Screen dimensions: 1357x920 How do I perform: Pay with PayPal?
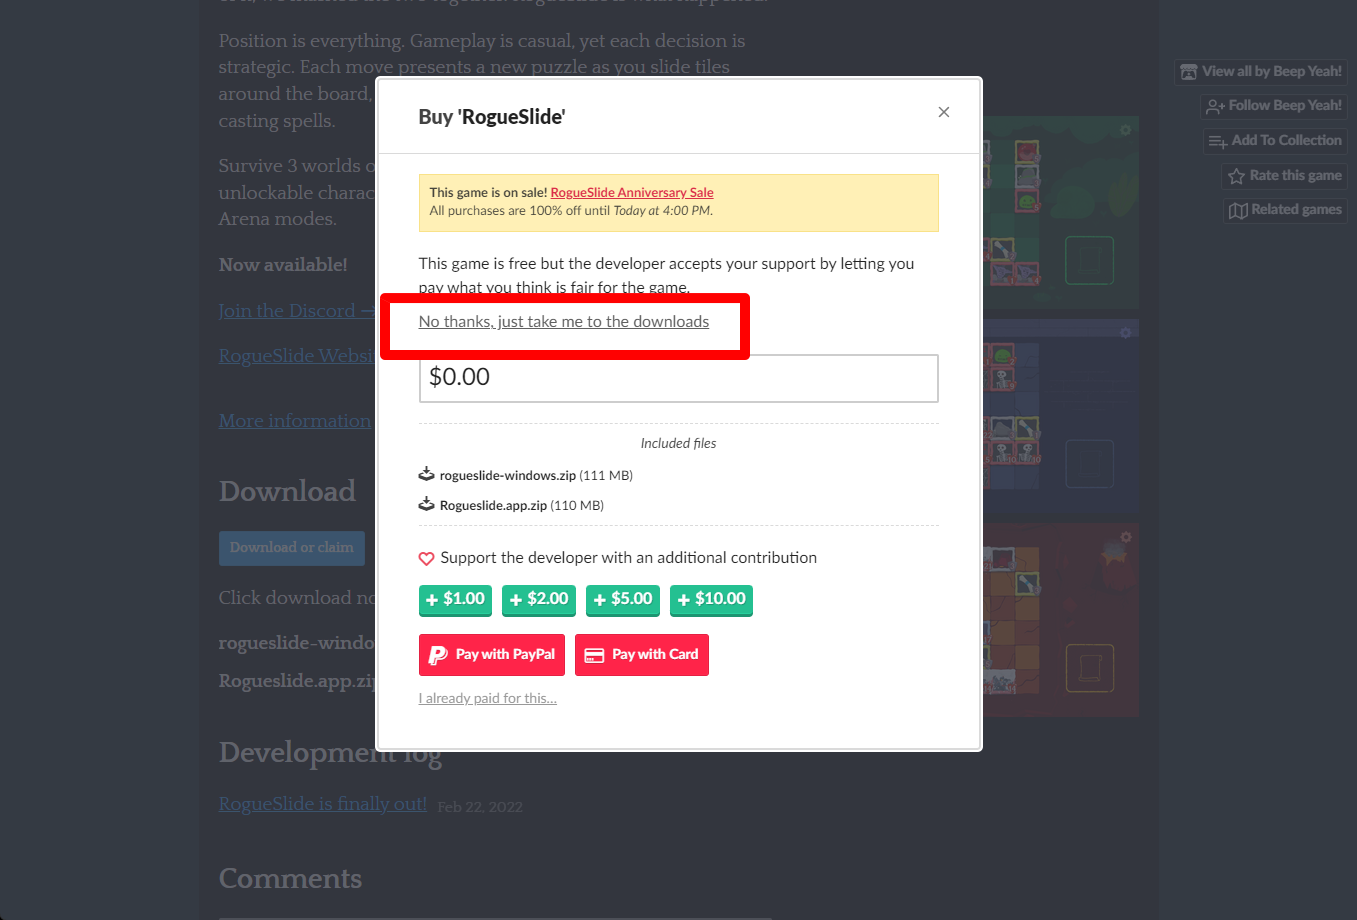point(492,655)
